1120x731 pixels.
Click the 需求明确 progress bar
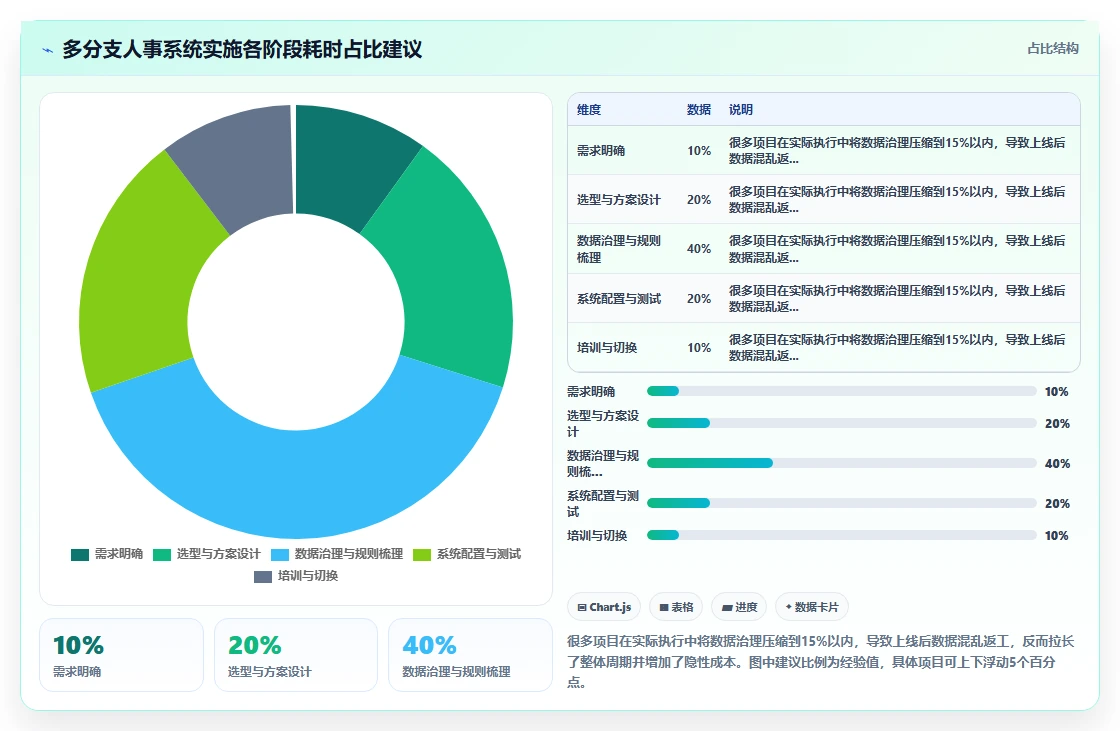click(x=841, y=392)
